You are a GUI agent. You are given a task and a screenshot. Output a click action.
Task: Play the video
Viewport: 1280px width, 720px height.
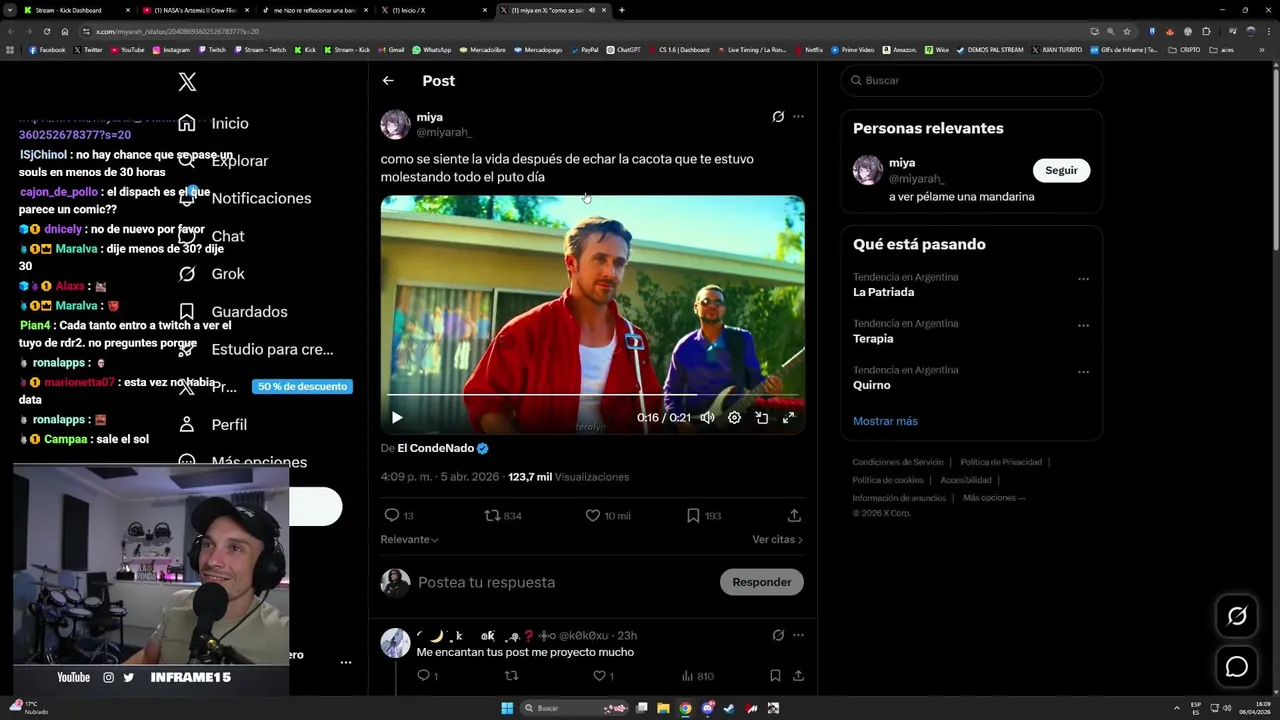pyautogui.click(x=397, y=418)
